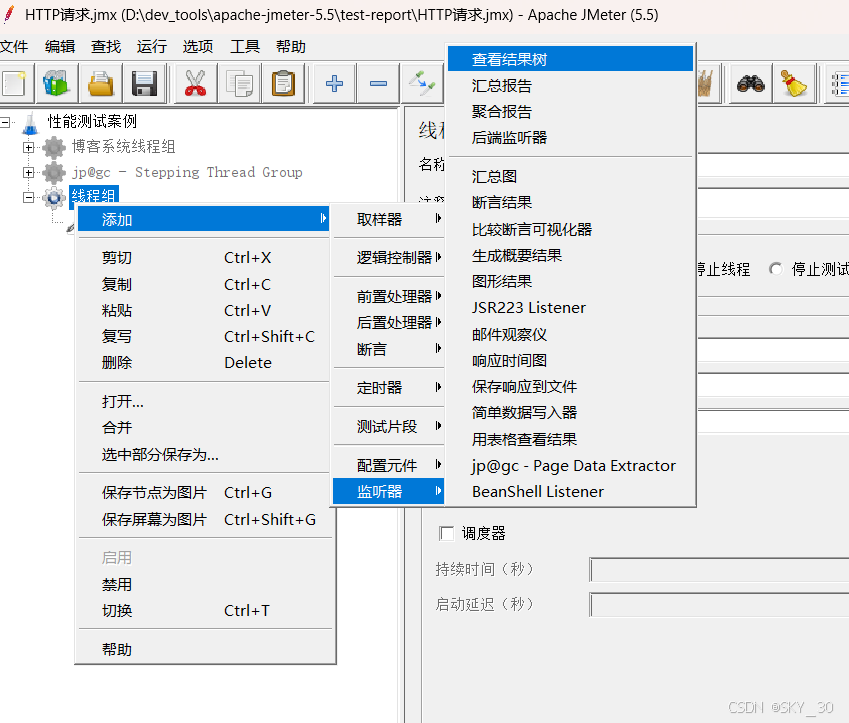Select 添加 in context menu
The width and height of the screenshot is (849, 723).
tap(204, 219)
